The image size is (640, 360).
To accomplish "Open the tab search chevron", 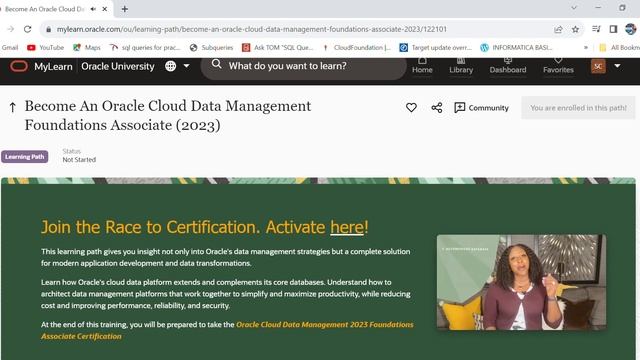I will click(574, 8).
